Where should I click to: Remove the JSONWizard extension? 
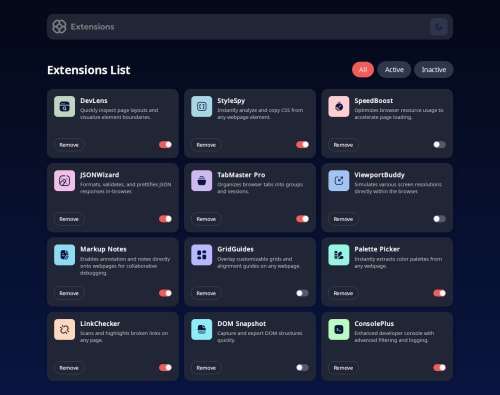pyautogui.click(x=69, y=219)
